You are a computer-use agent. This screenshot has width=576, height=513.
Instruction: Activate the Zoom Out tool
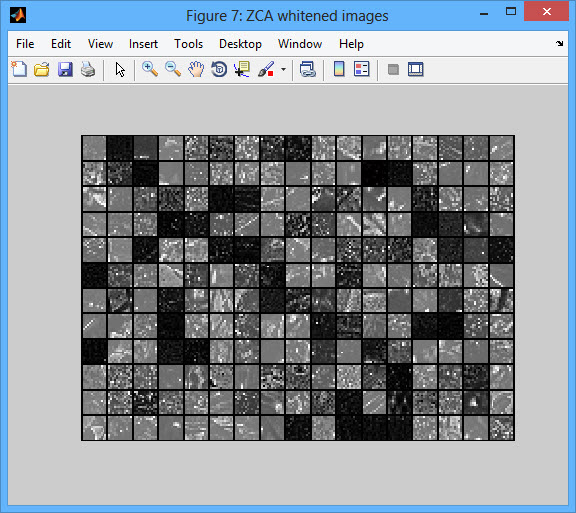pyautogui.click(x=173, y=69)
